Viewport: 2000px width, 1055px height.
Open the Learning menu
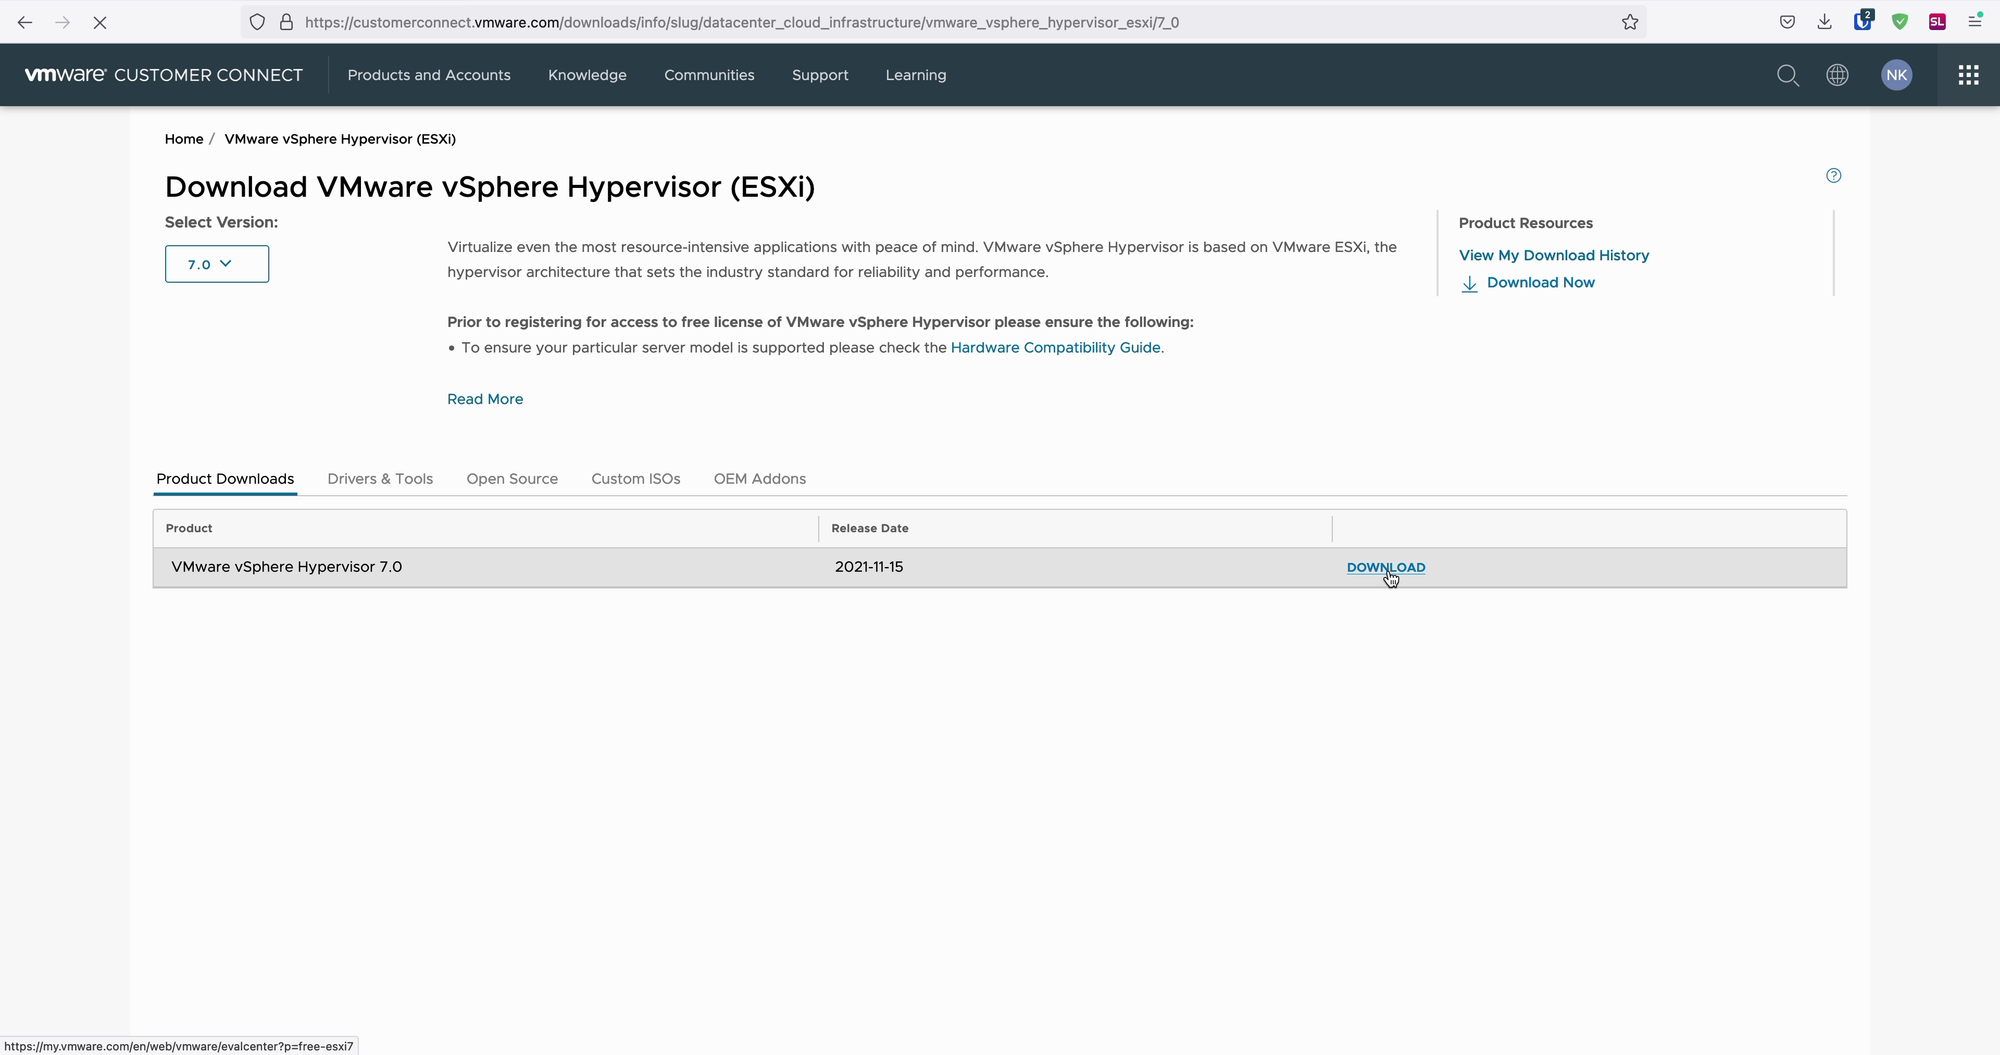[915, 75]
